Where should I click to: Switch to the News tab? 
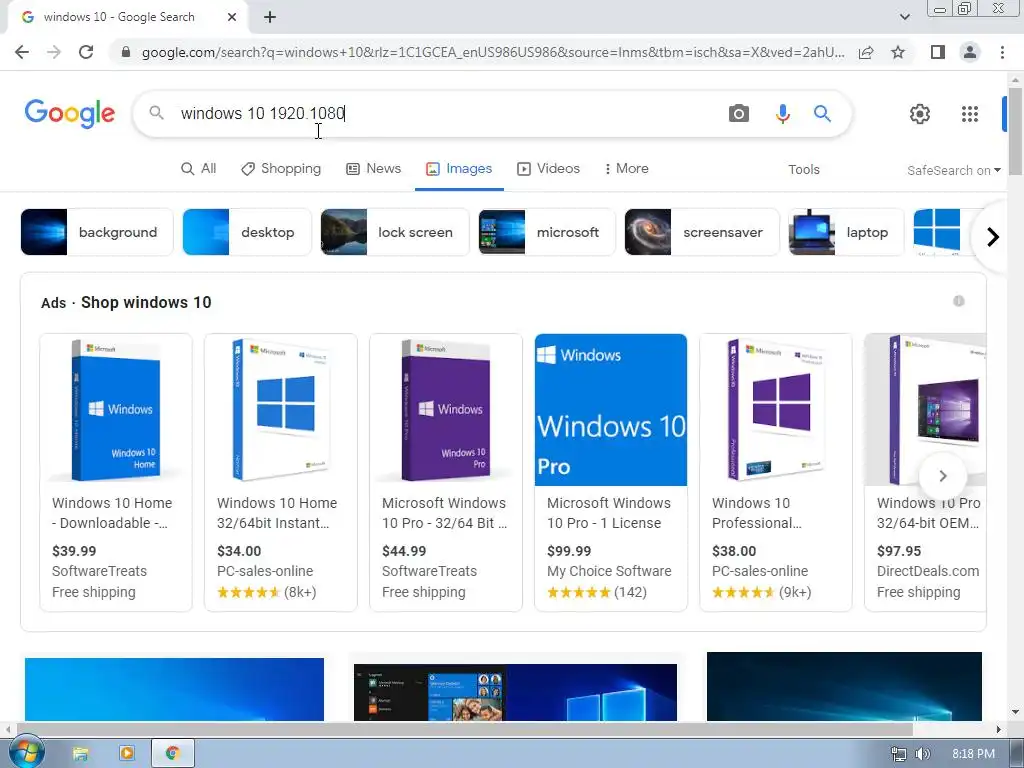tap(374, 168)
